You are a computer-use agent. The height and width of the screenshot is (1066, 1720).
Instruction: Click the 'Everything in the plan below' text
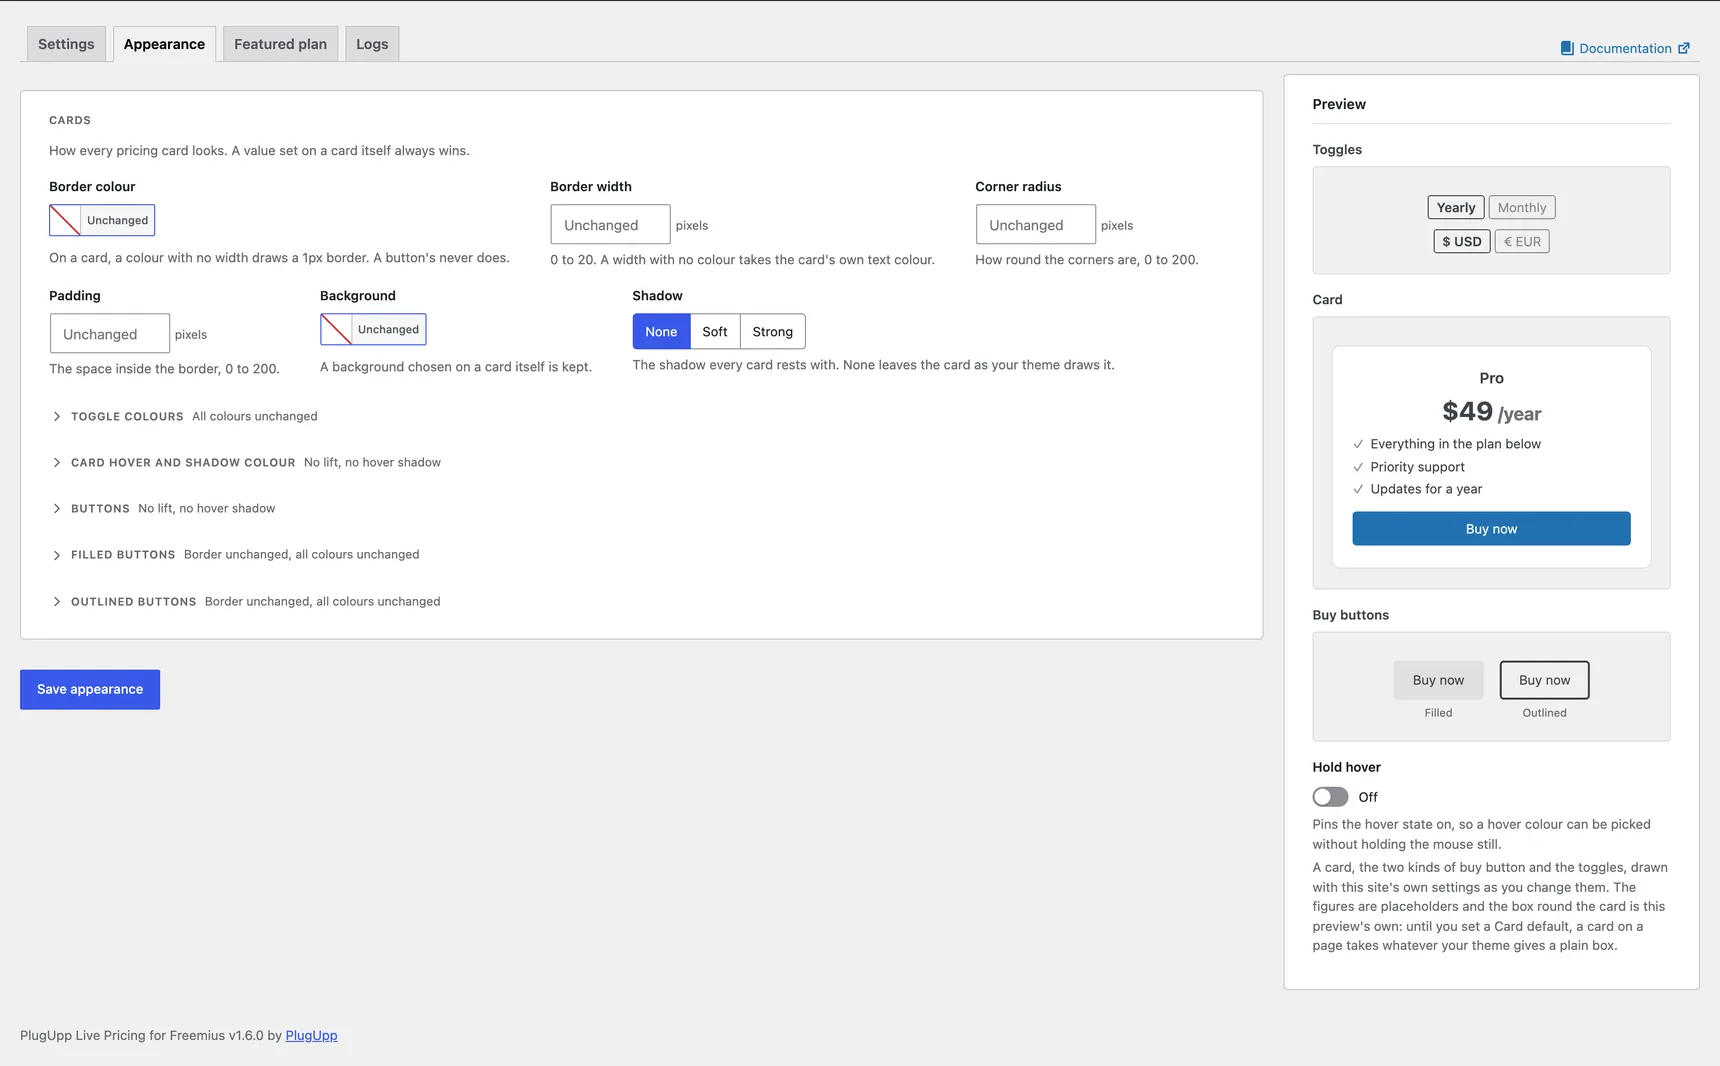click(x=1455, y=444)
